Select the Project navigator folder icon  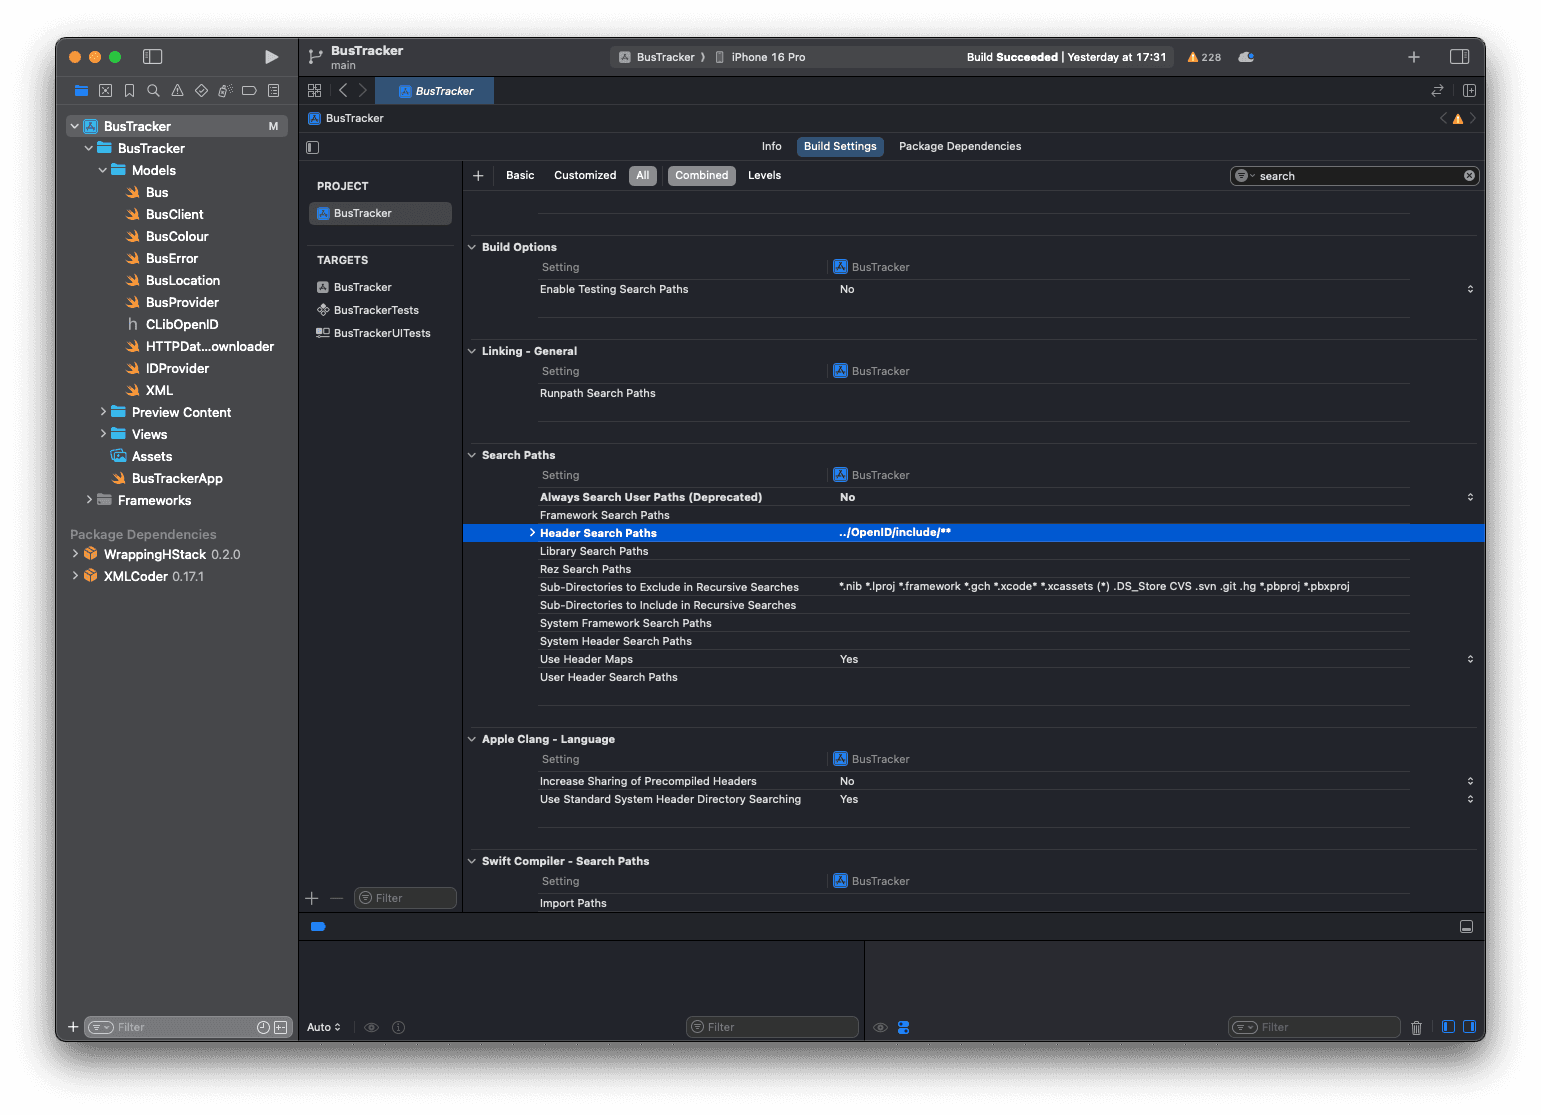pyautogui.click(x=81, y=90)
